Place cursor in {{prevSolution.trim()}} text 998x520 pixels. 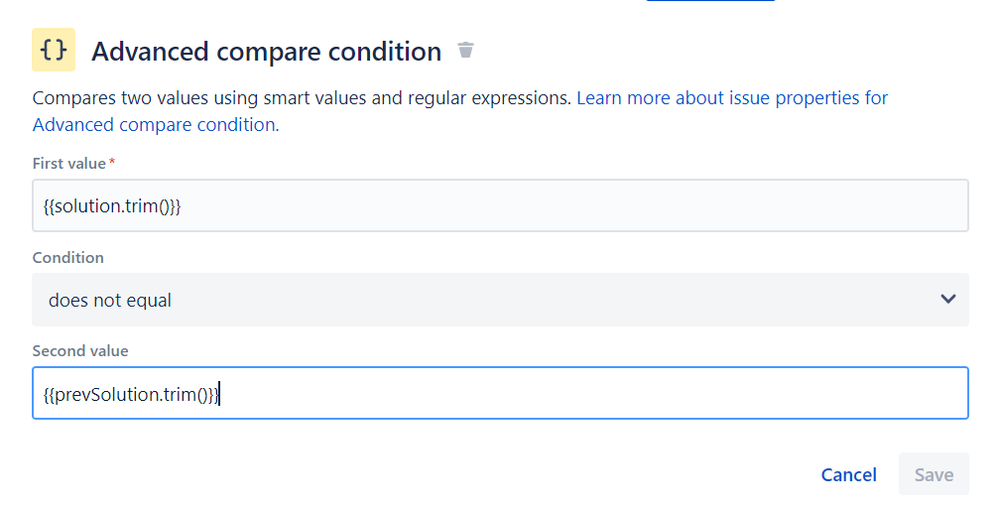[x=131, y=395]
